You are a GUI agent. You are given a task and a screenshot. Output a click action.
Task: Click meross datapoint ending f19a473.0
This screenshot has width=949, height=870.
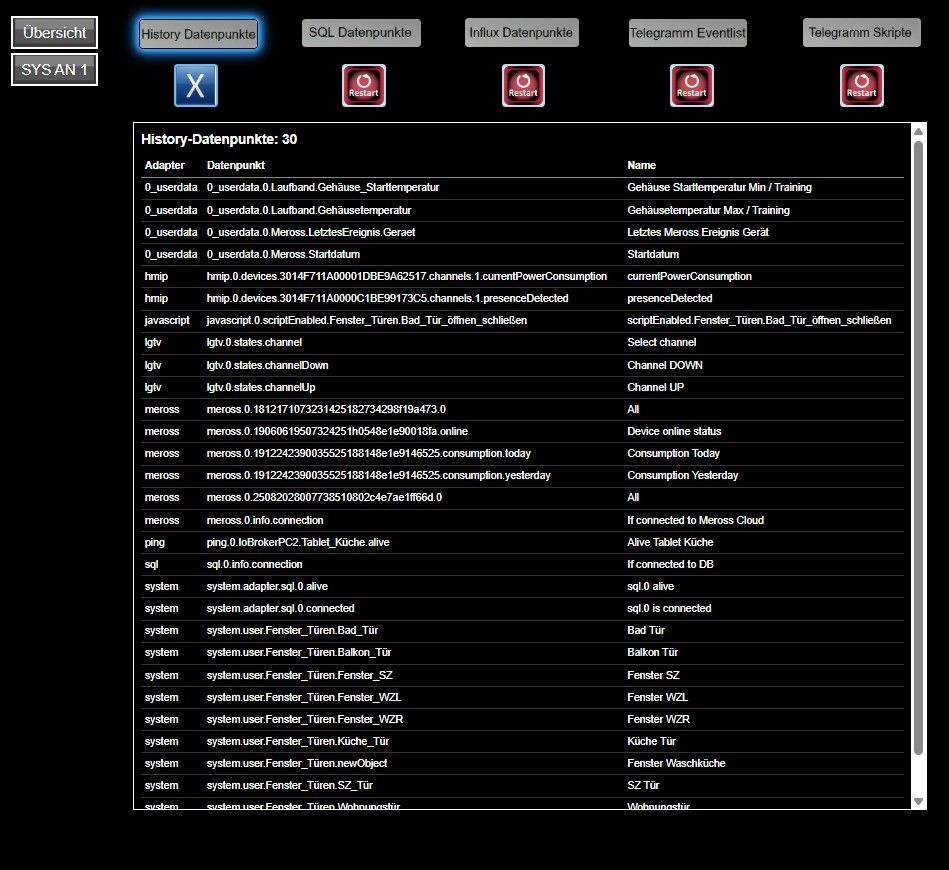[x=326, y=409]
